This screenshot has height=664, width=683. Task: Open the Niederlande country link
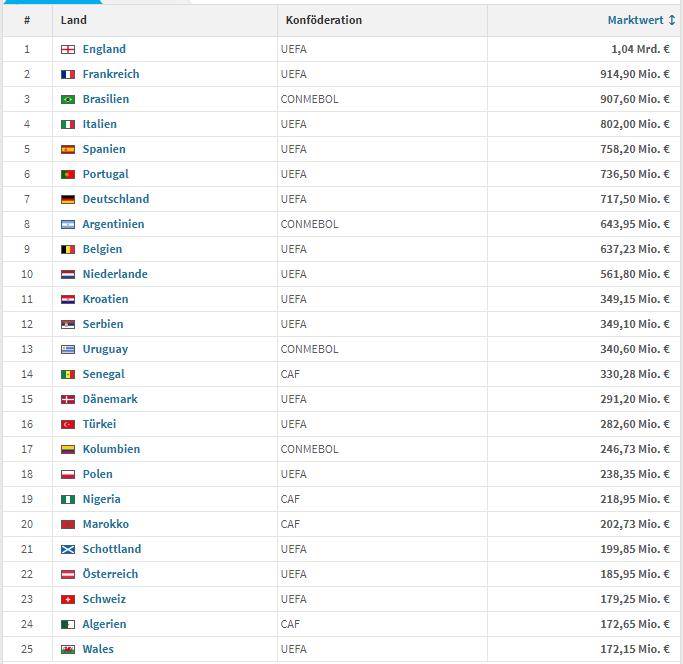115,274
